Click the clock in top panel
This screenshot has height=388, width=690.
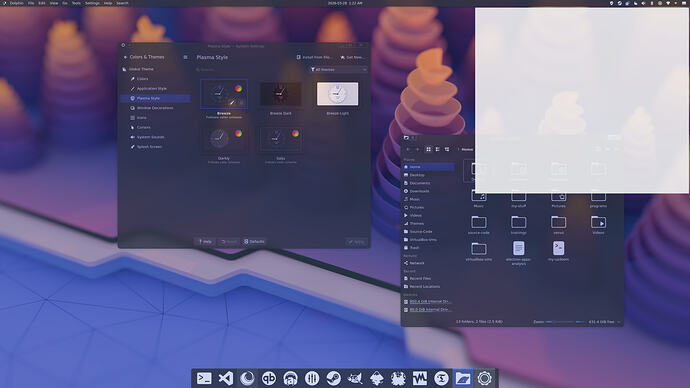(x=345, y=3)
